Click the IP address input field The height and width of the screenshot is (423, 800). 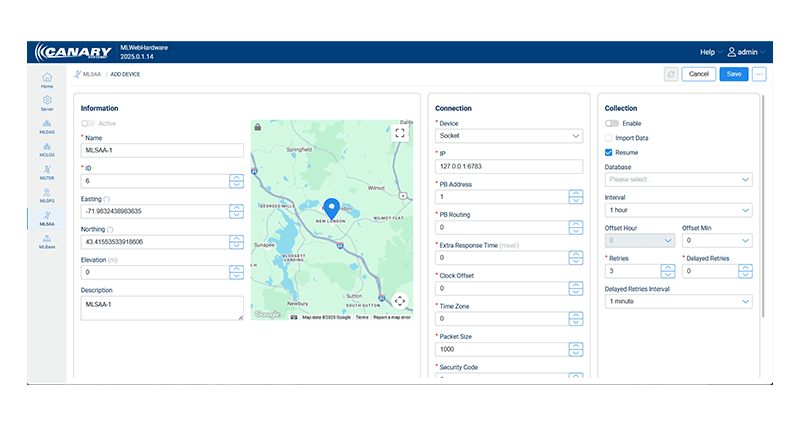(509, 166)
